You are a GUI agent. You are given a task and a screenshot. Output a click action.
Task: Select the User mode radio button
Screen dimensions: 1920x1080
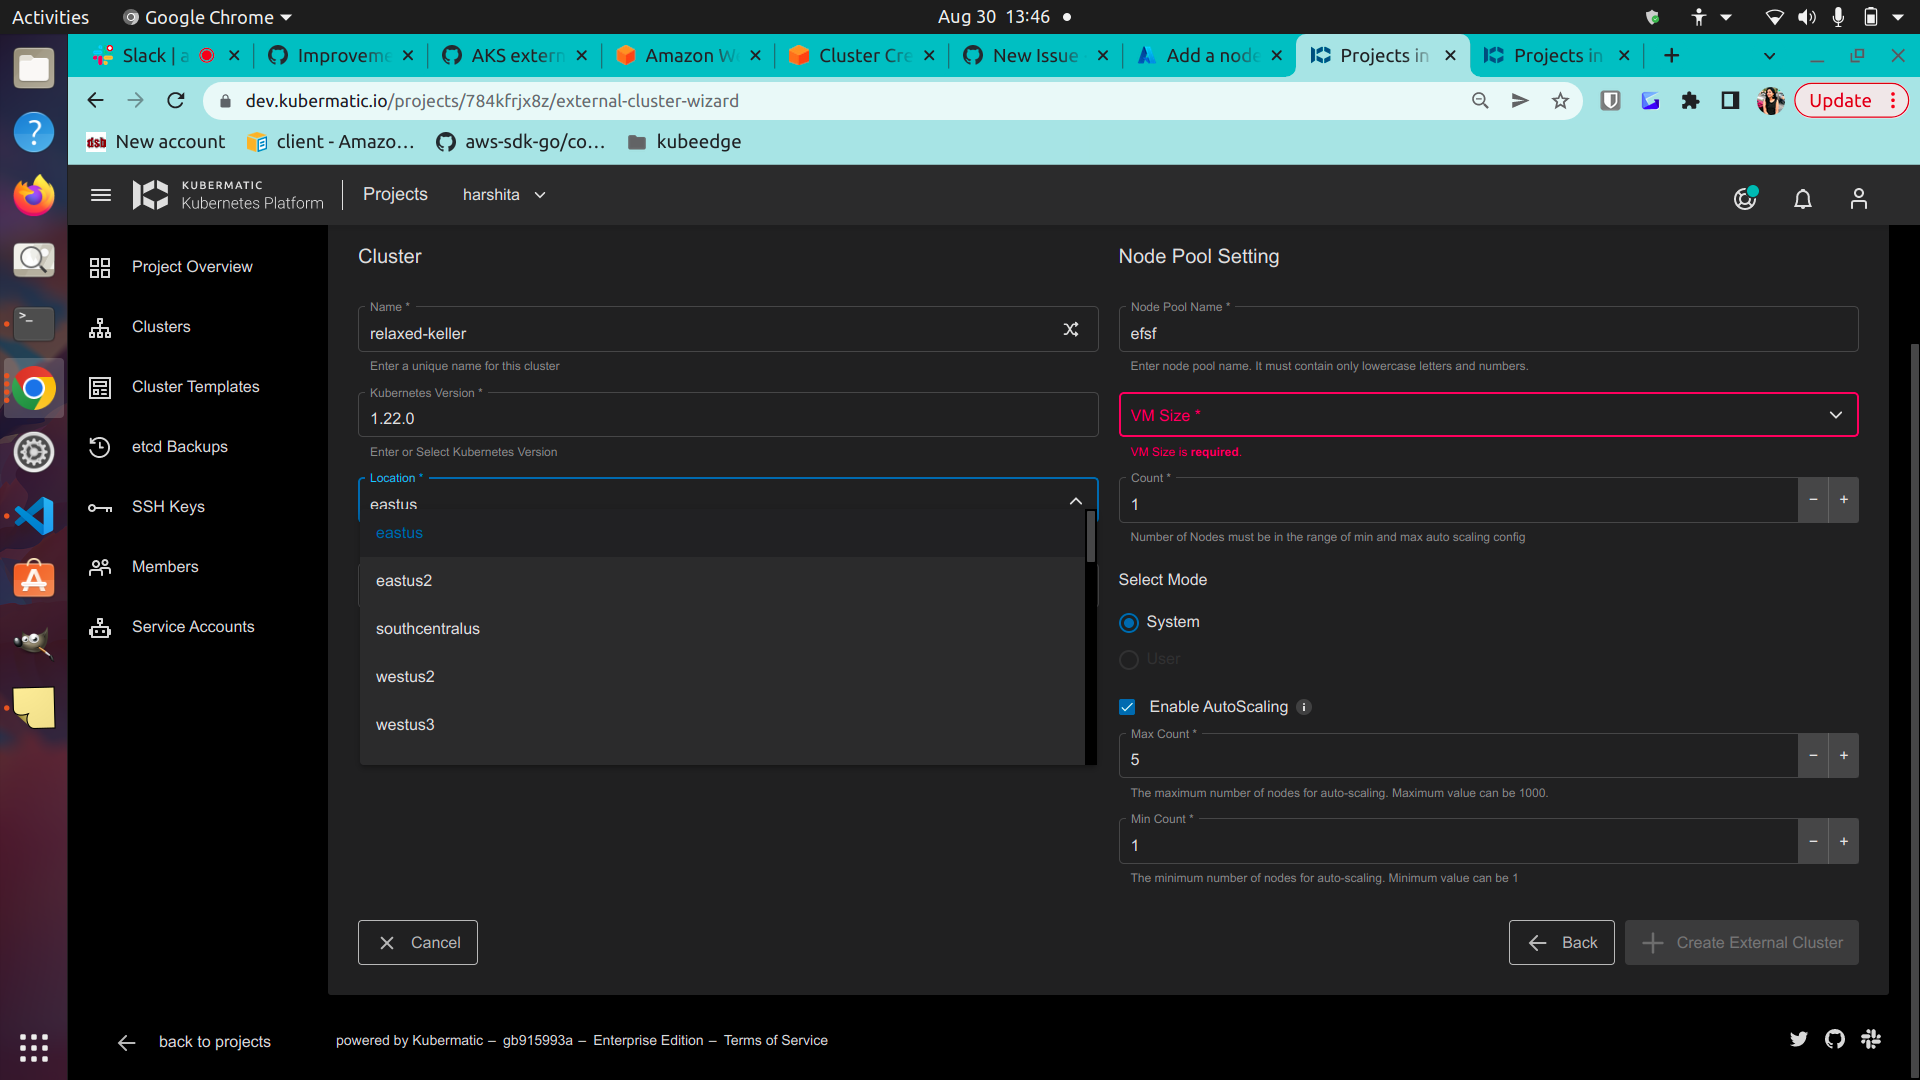[1128, 660]
